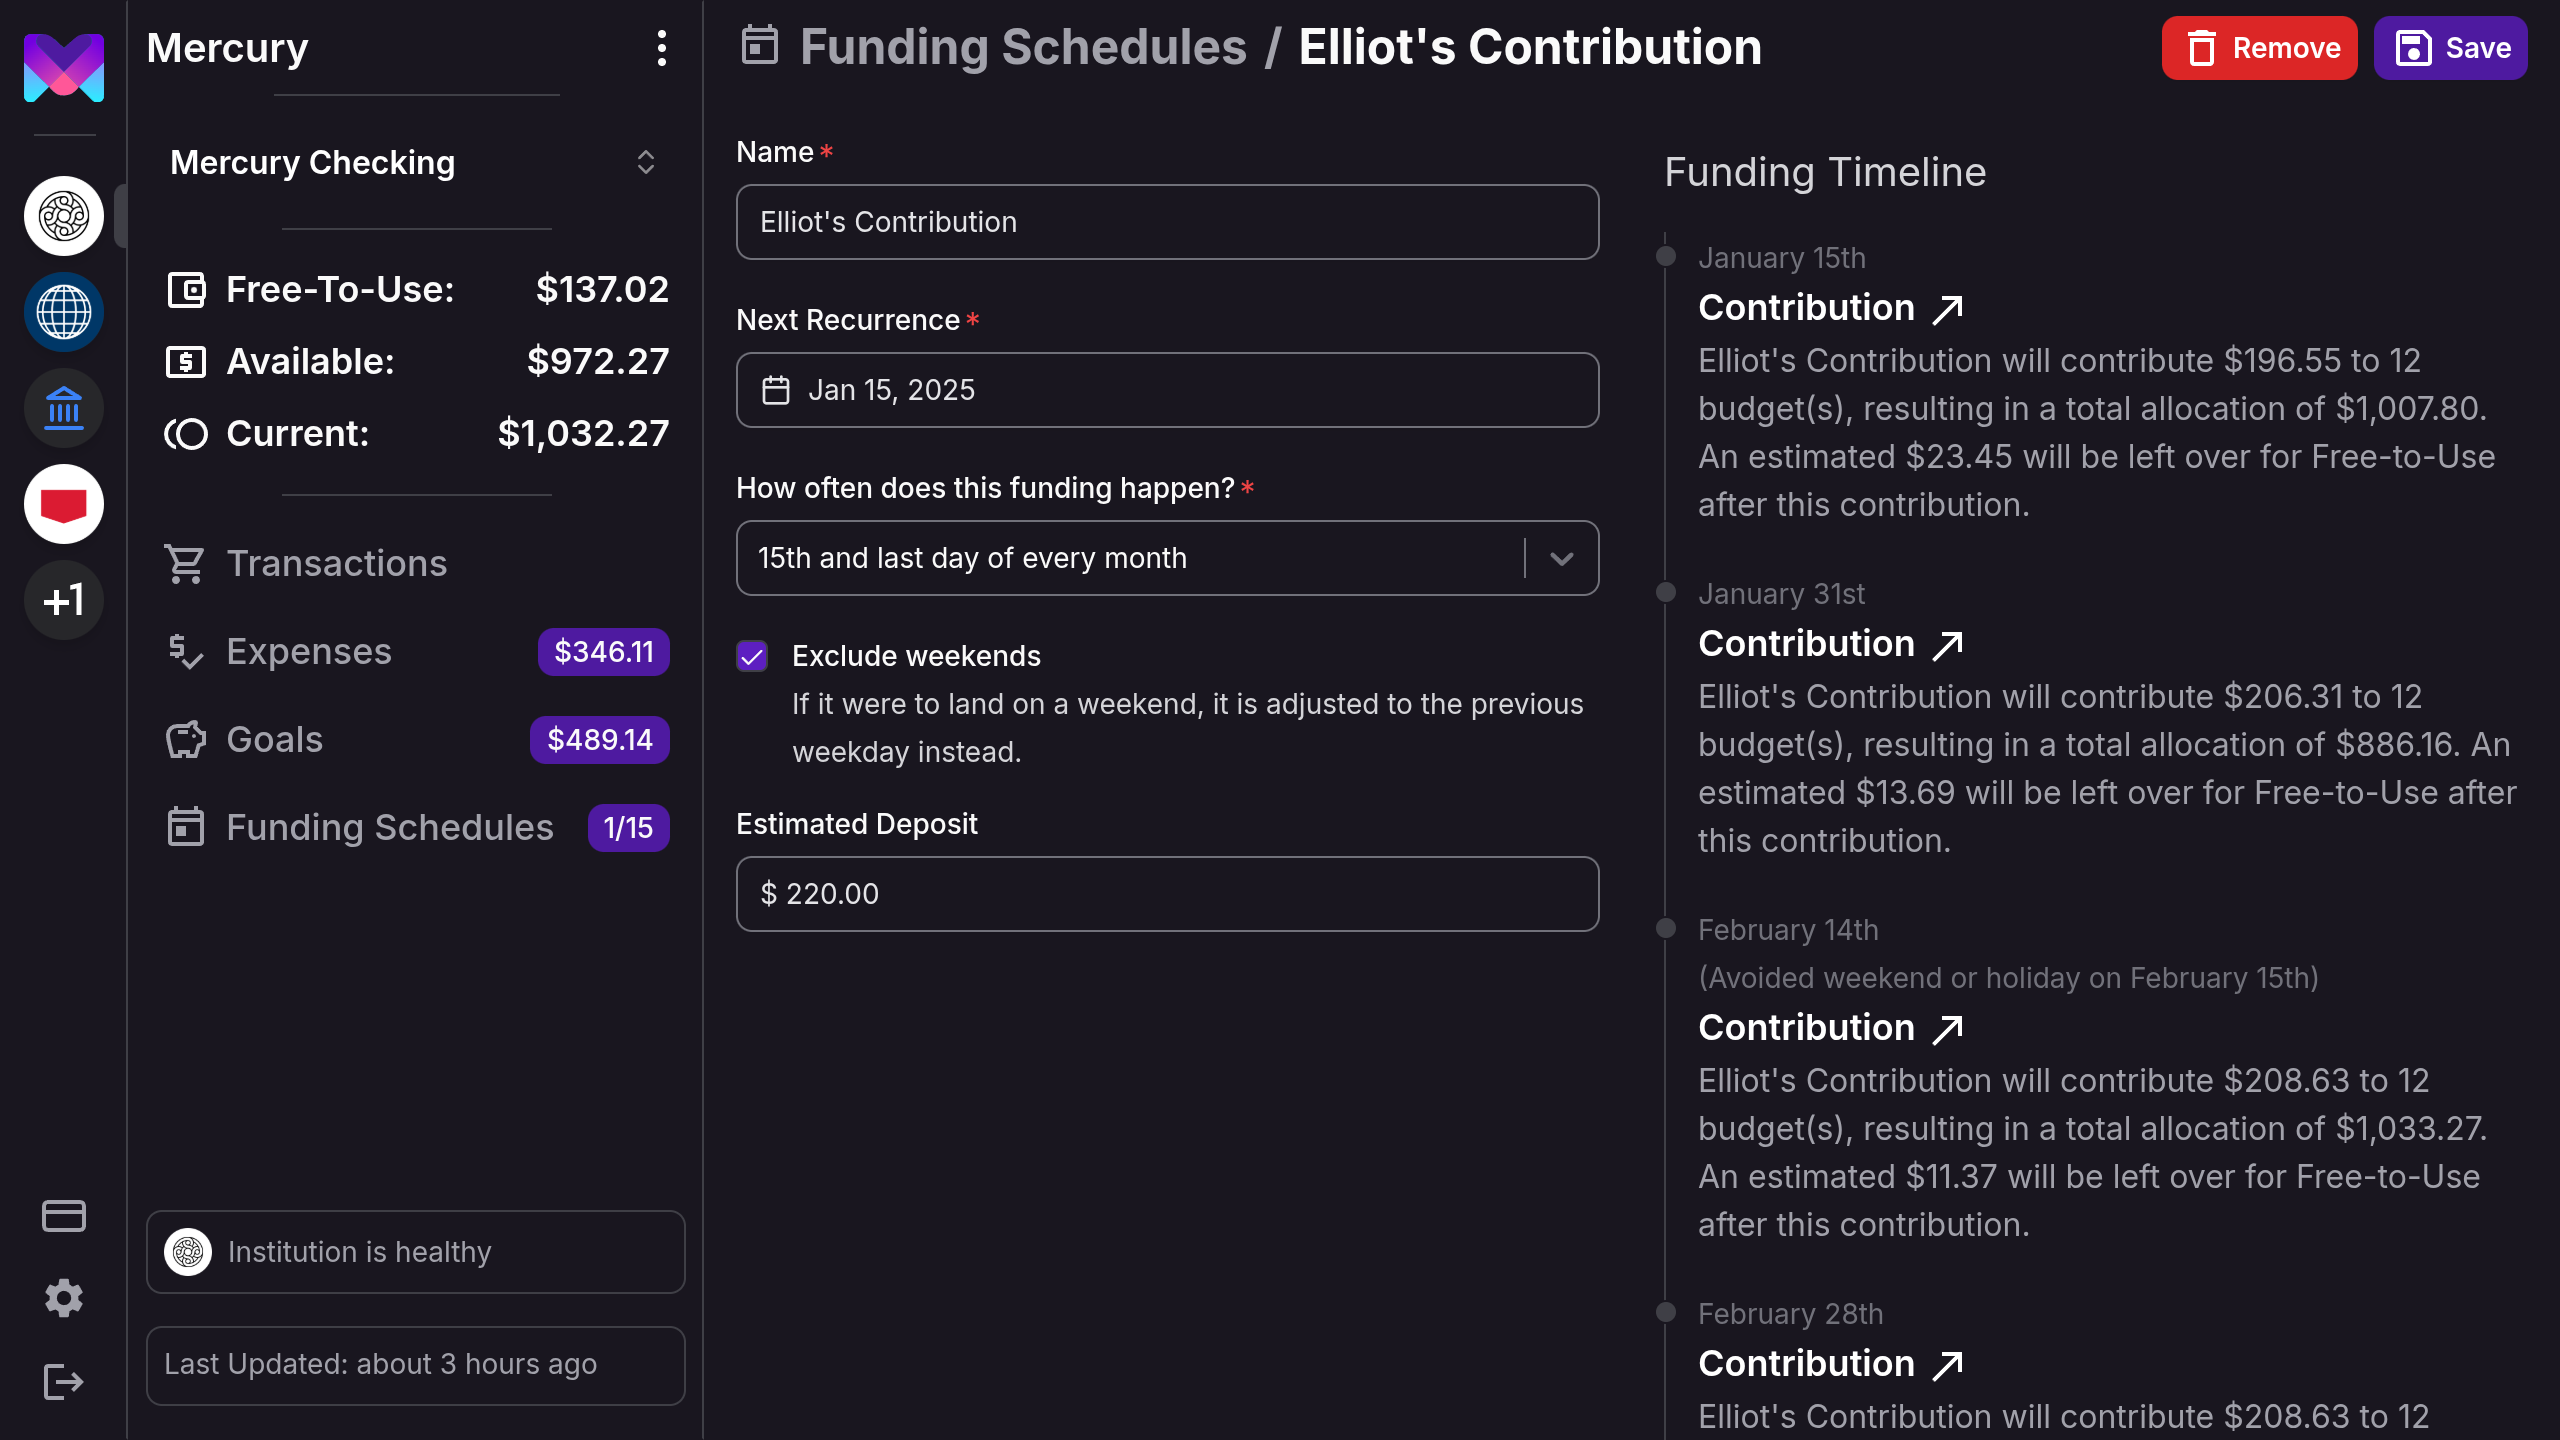2560x1440 pixels.
Task: Click the settings gear icon
Action: pyautogui.click(x=63, y=1298)
